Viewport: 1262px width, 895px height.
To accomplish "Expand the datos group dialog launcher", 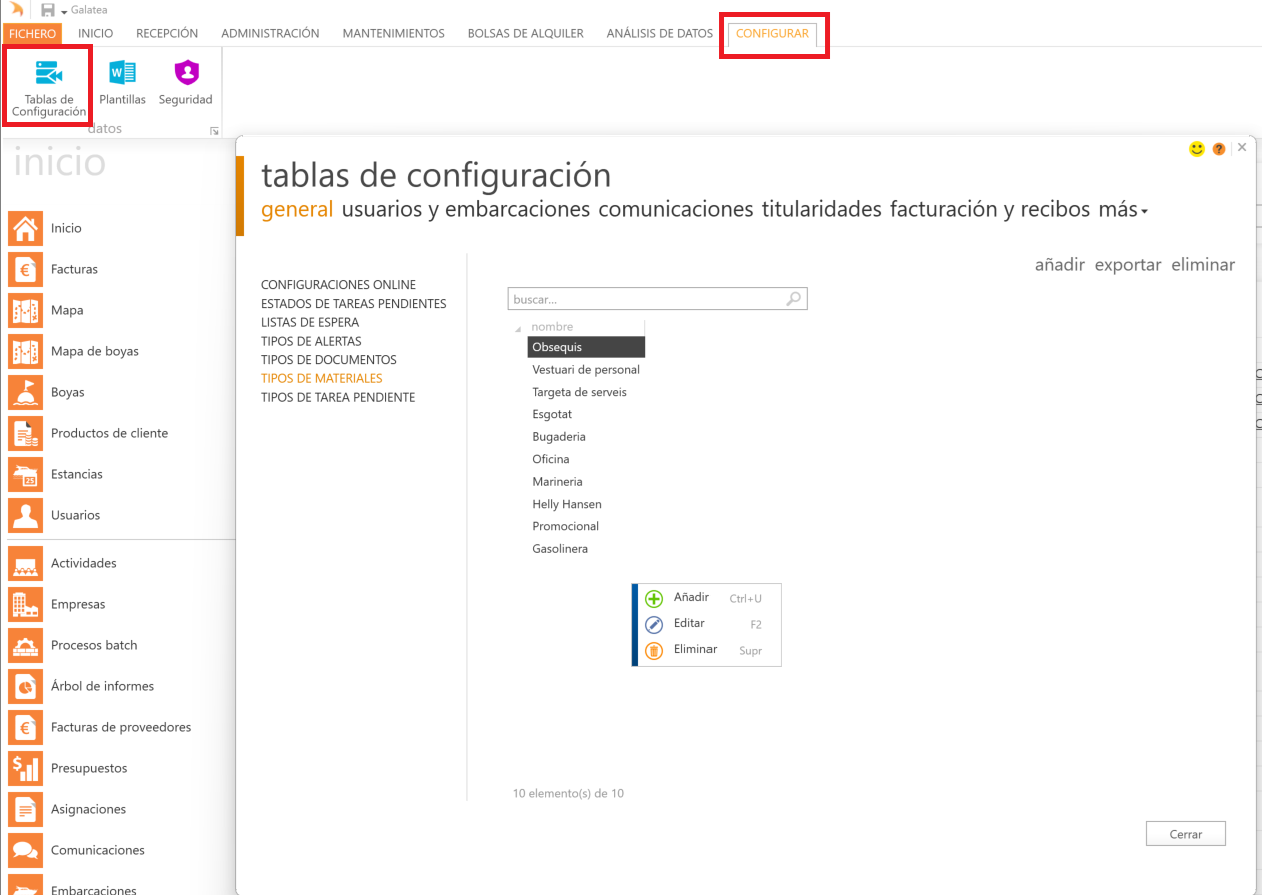I will coord(213,131).
